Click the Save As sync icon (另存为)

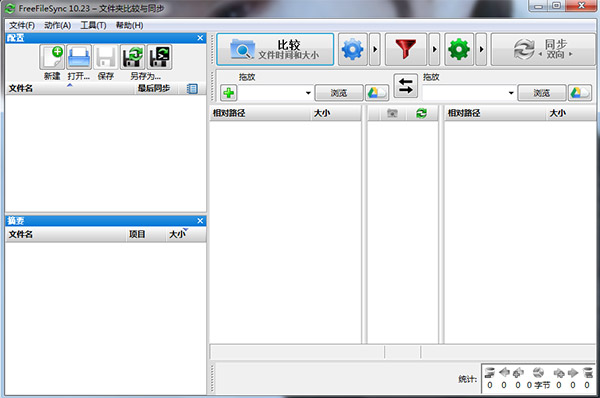point(133,57)
